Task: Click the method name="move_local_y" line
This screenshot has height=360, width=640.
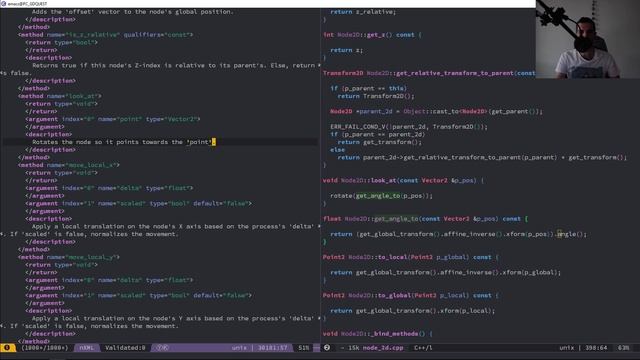Action: 69,257
